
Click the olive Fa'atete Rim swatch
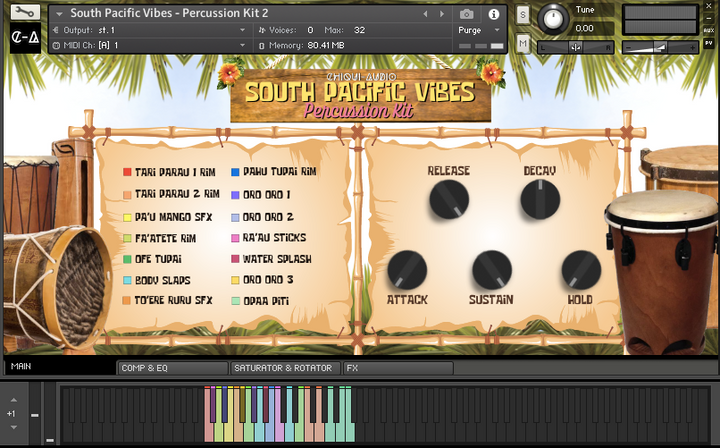tap(127, 239)
